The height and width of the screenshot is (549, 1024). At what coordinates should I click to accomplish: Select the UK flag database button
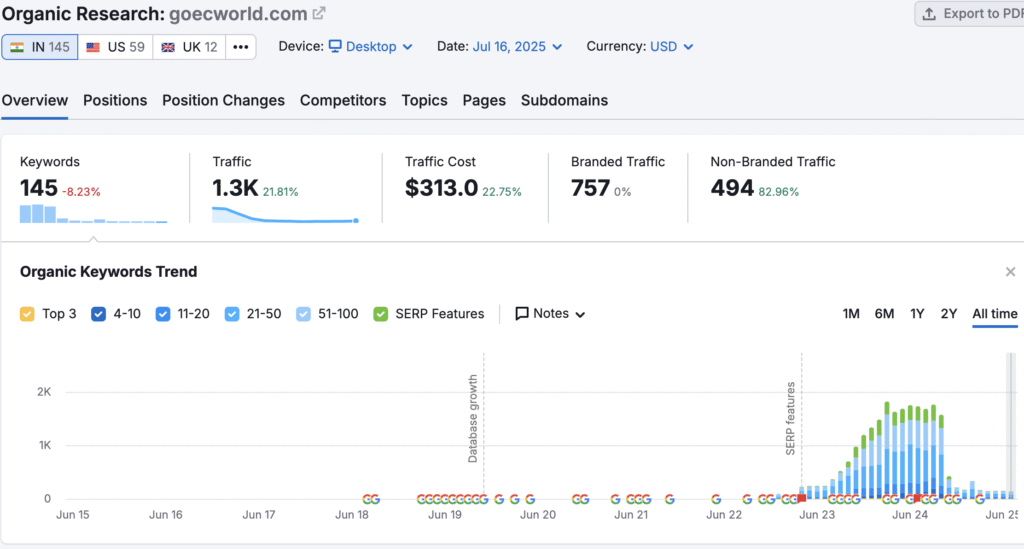[189, 47]
